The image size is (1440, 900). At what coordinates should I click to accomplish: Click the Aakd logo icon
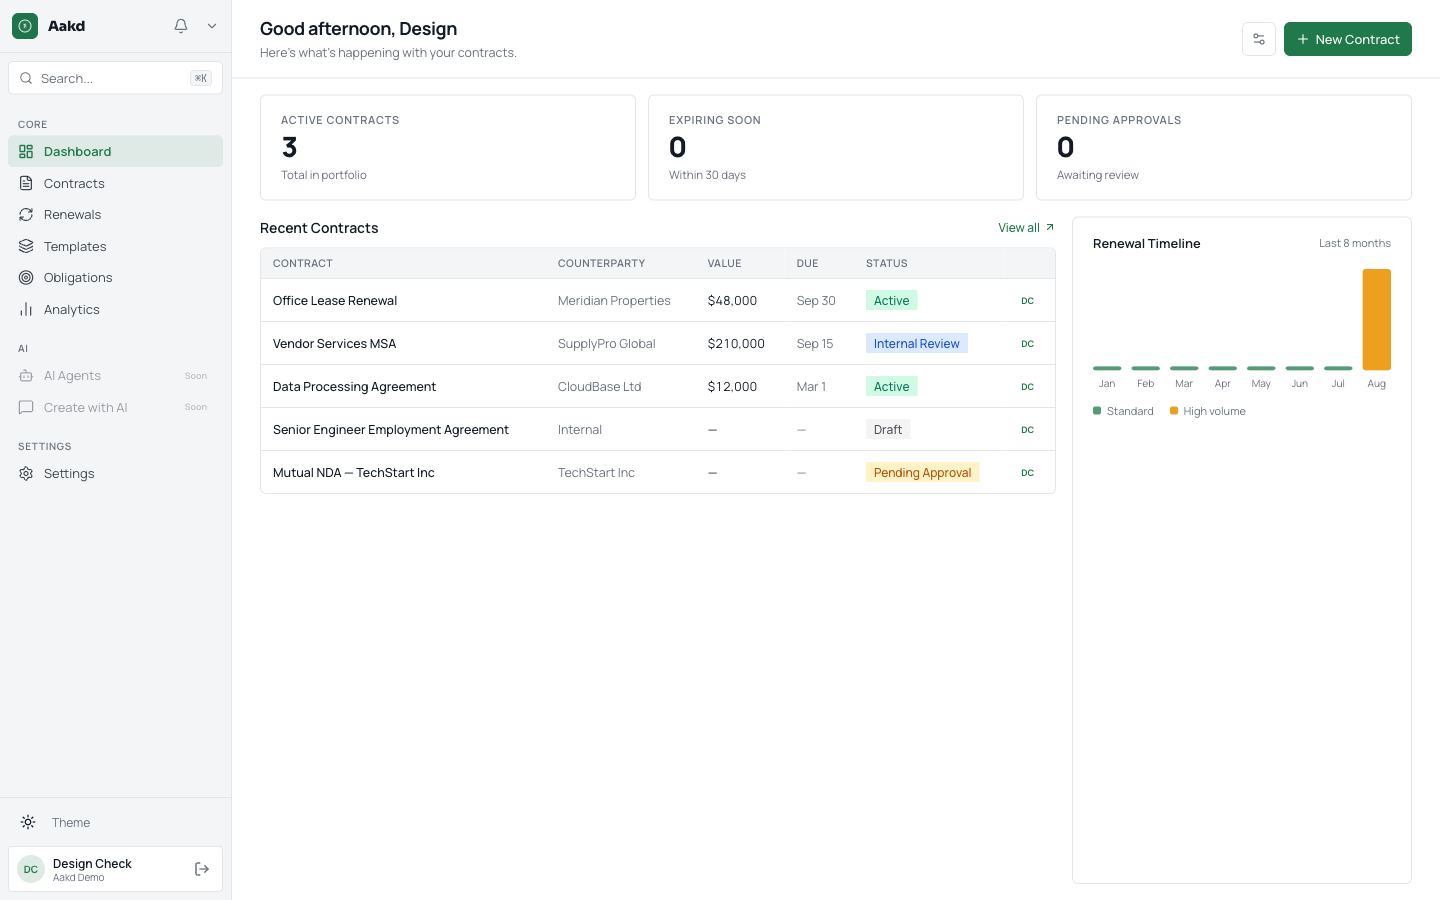[25, 26]
